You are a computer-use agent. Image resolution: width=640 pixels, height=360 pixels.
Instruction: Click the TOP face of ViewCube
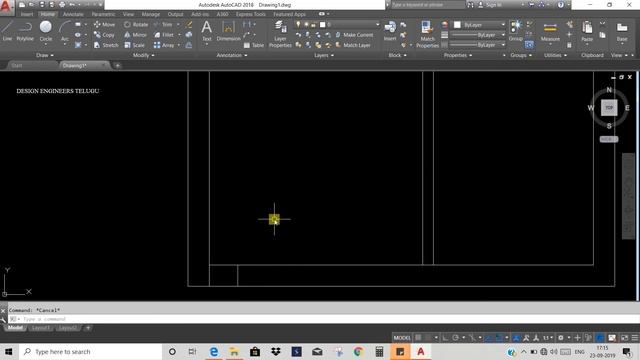(x=609, y=108)
